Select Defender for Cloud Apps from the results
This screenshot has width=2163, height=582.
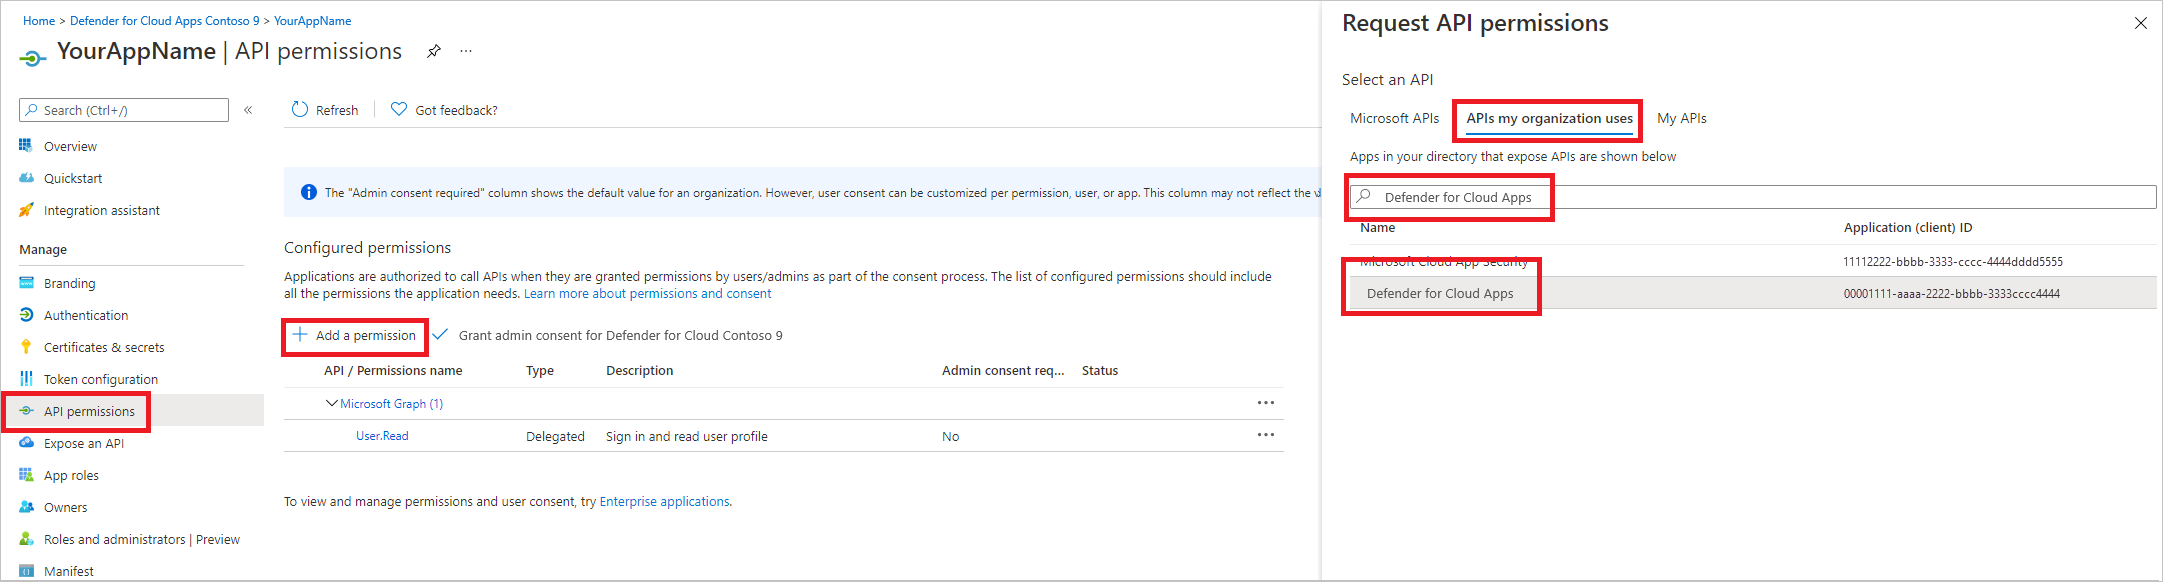click(1441, 292)
